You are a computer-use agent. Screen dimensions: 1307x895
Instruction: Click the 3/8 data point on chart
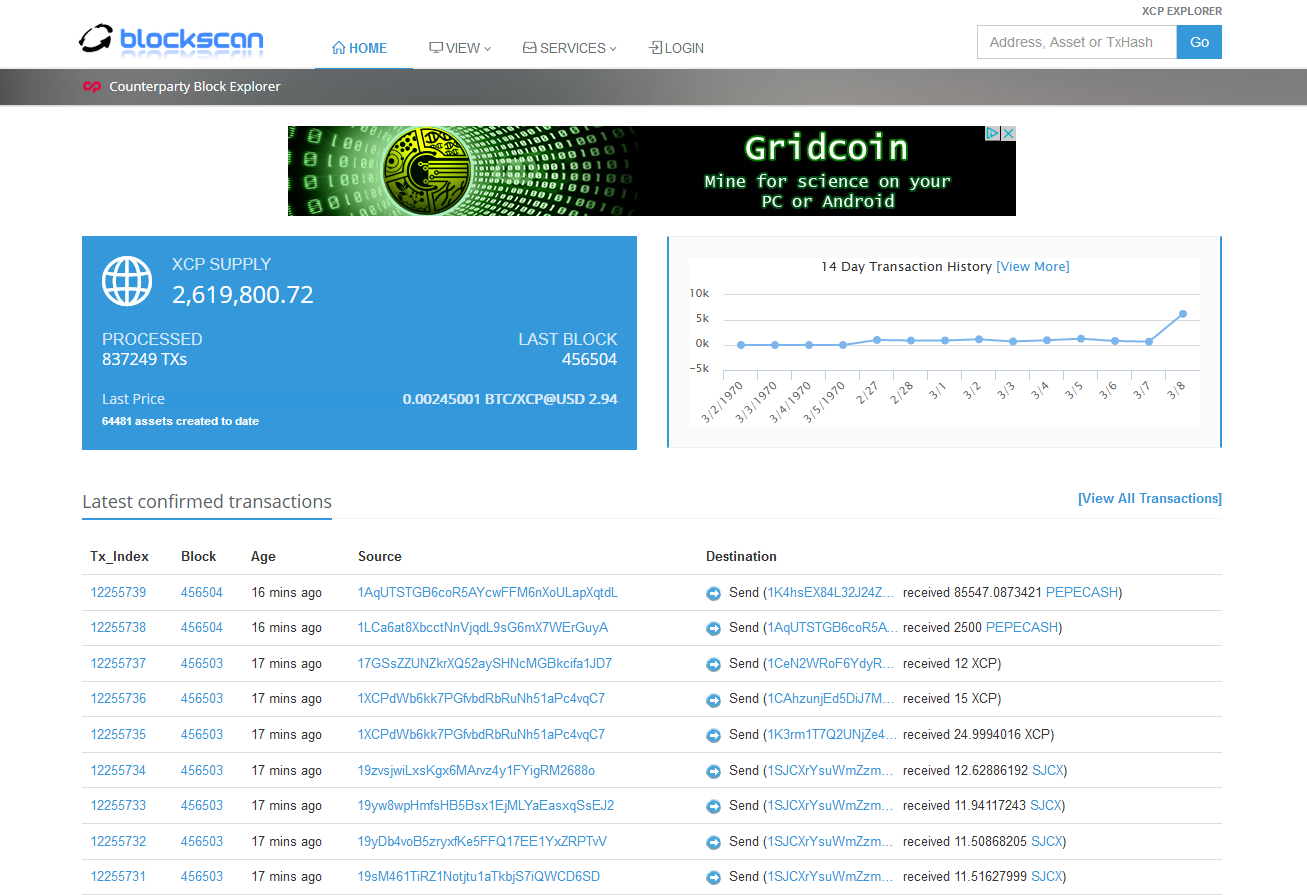coord(1182,314)
